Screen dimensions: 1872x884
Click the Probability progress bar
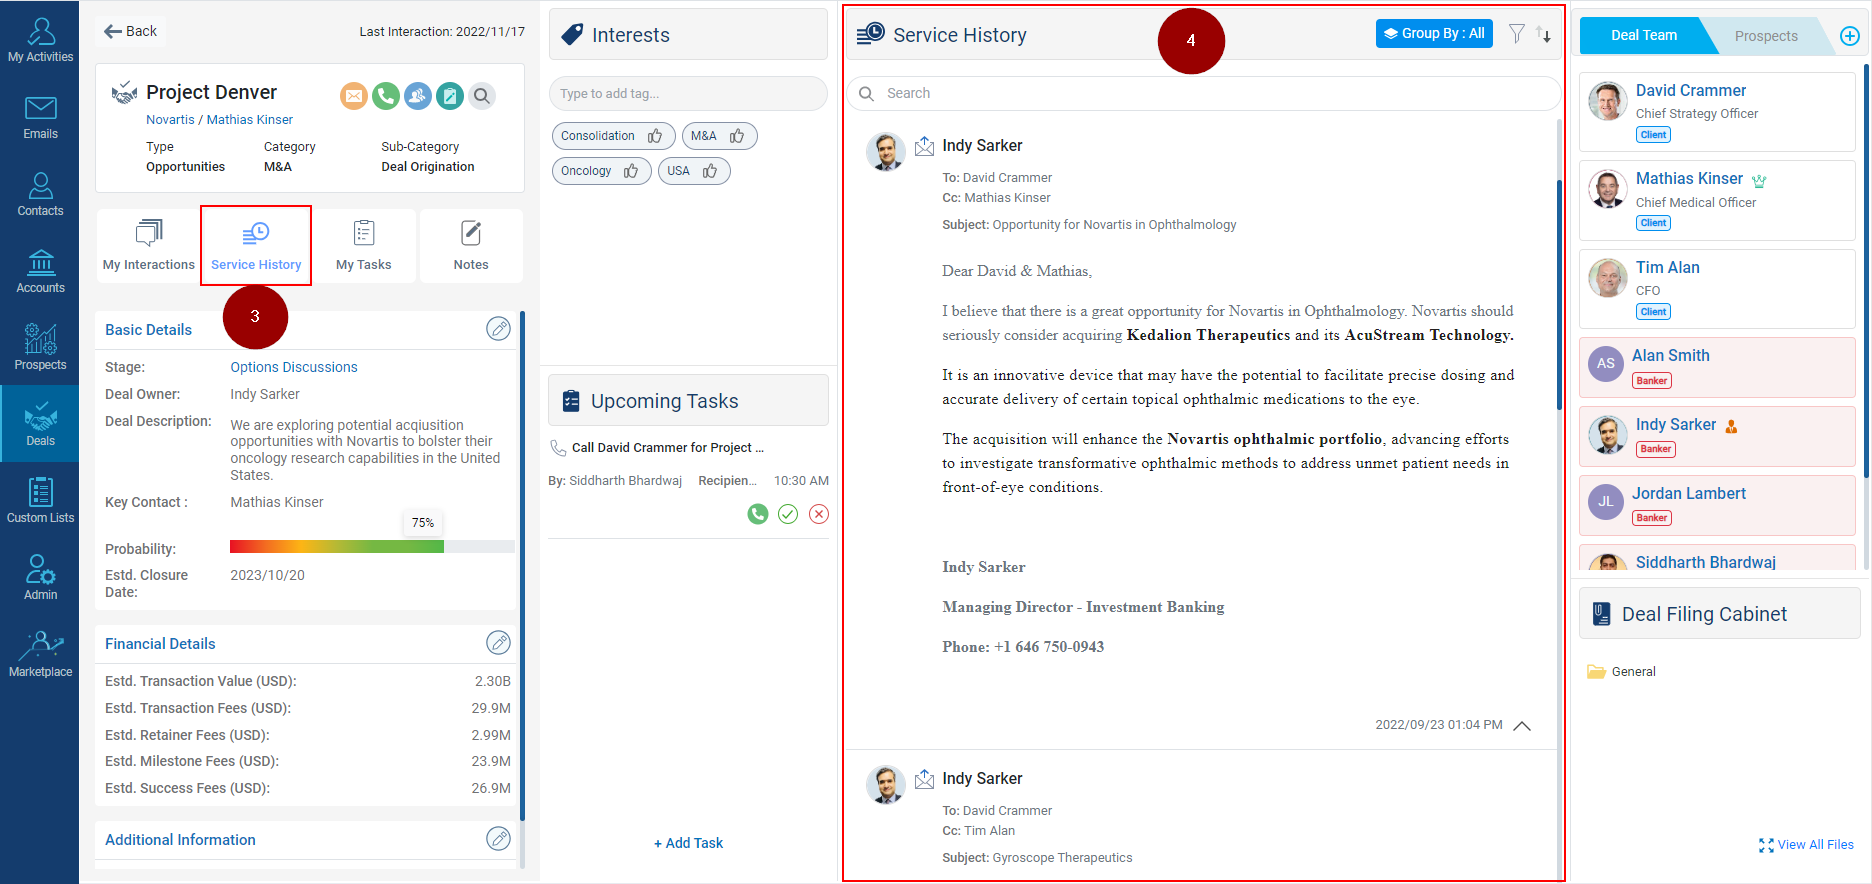click(x=372, y=547)
